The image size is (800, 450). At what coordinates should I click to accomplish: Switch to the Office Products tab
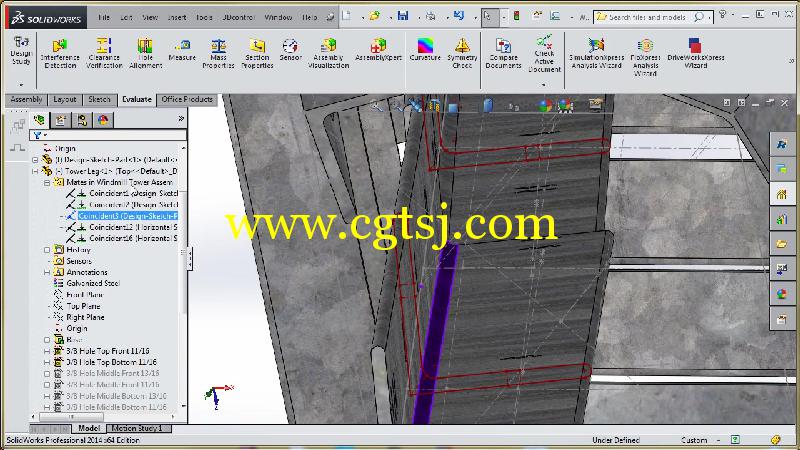coord(187,99)
